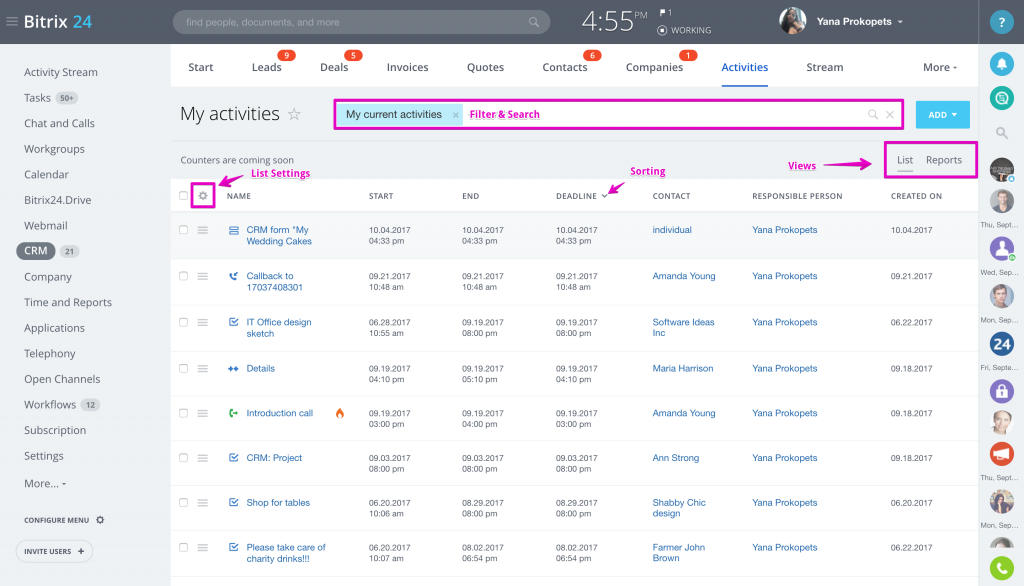Open the Configure Menu gear icon
This screenshot has height=586, width=1024.
click(x=100, y=520)
